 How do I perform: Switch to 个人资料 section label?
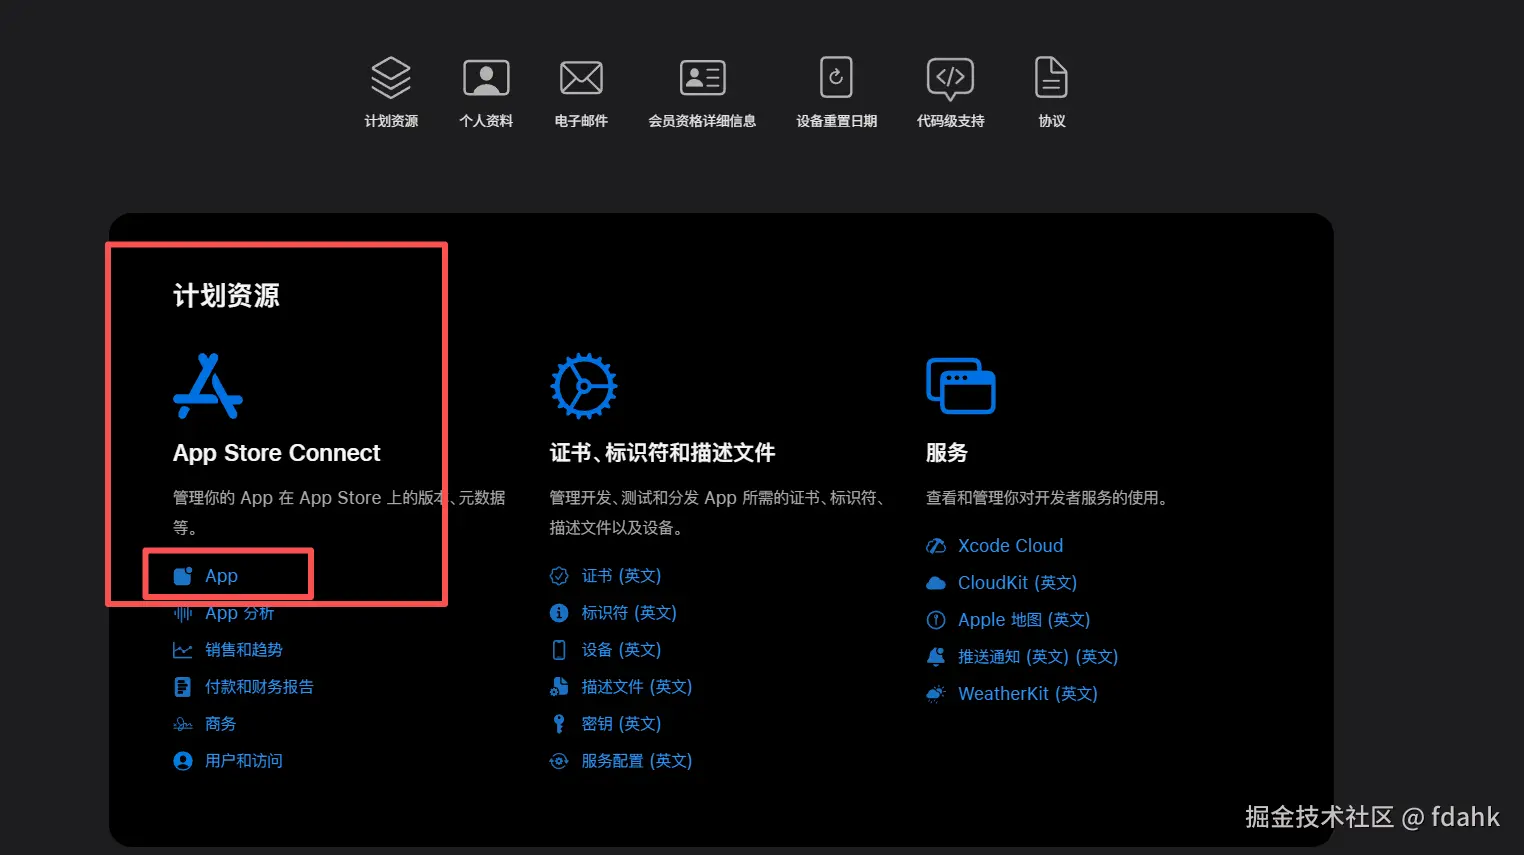[486, 121]
